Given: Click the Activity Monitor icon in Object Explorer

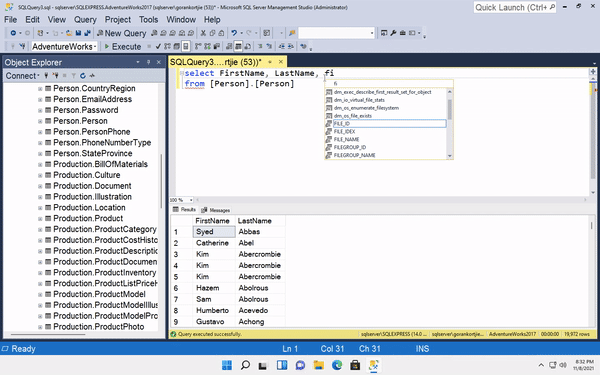Looking at the screenshot, I should (92, 76).
